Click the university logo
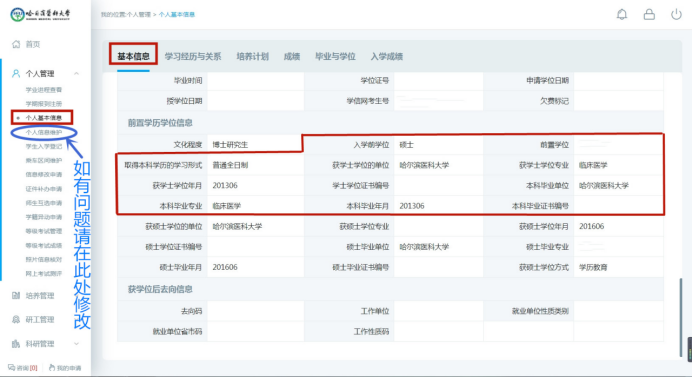Image resolution: width=693 pixels, height=377 pixels. pos(40,15)
